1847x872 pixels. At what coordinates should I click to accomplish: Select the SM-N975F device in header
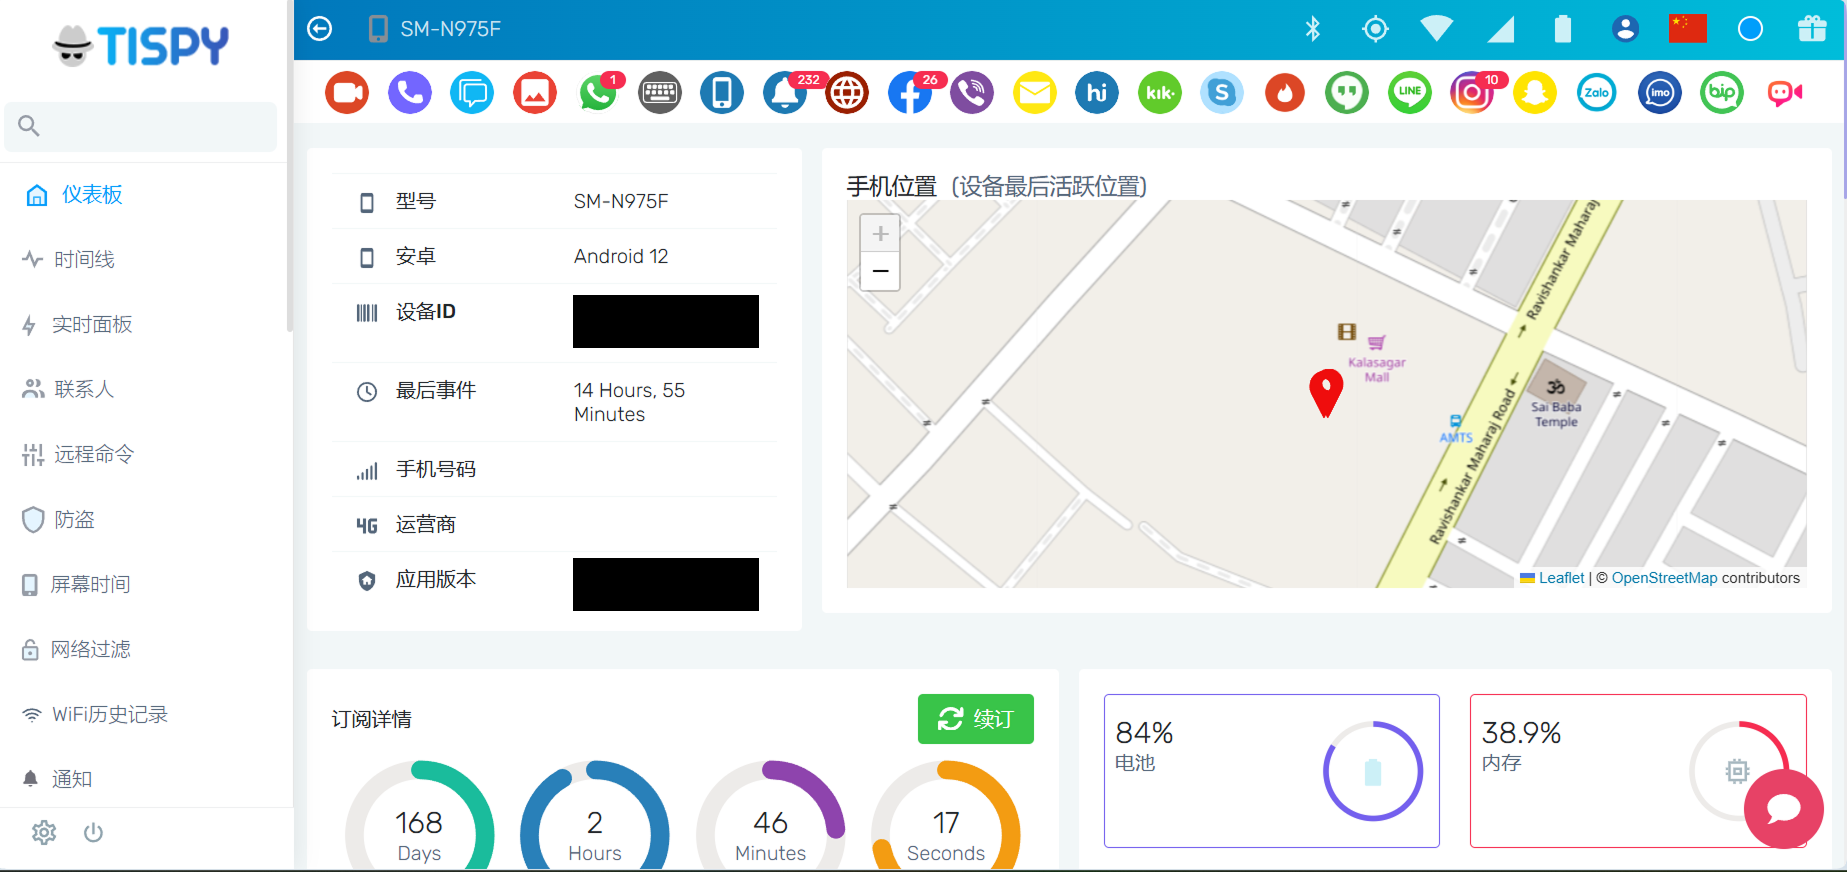[x=435, y=29]
